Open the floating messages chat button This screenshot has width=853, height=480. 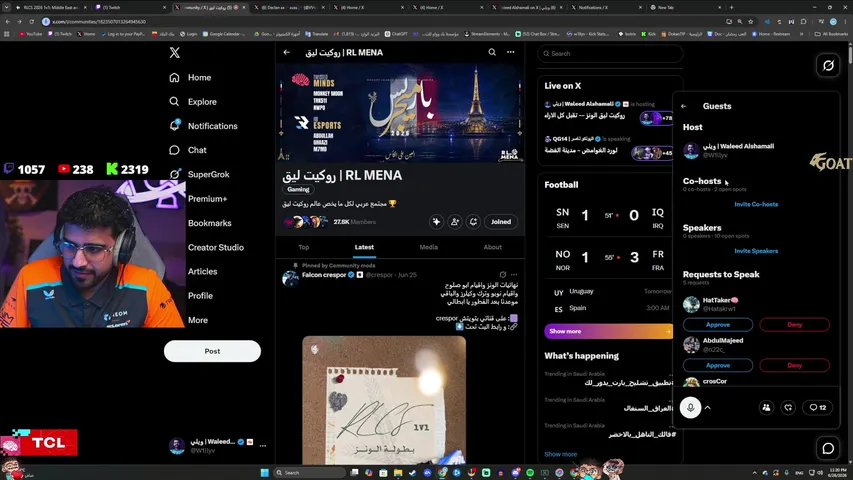pos(828,448)
